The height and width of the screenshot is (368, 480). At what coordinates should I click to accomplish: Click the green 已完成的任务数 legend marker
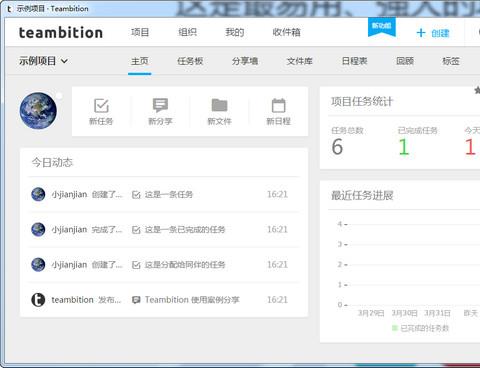(395, 328)
